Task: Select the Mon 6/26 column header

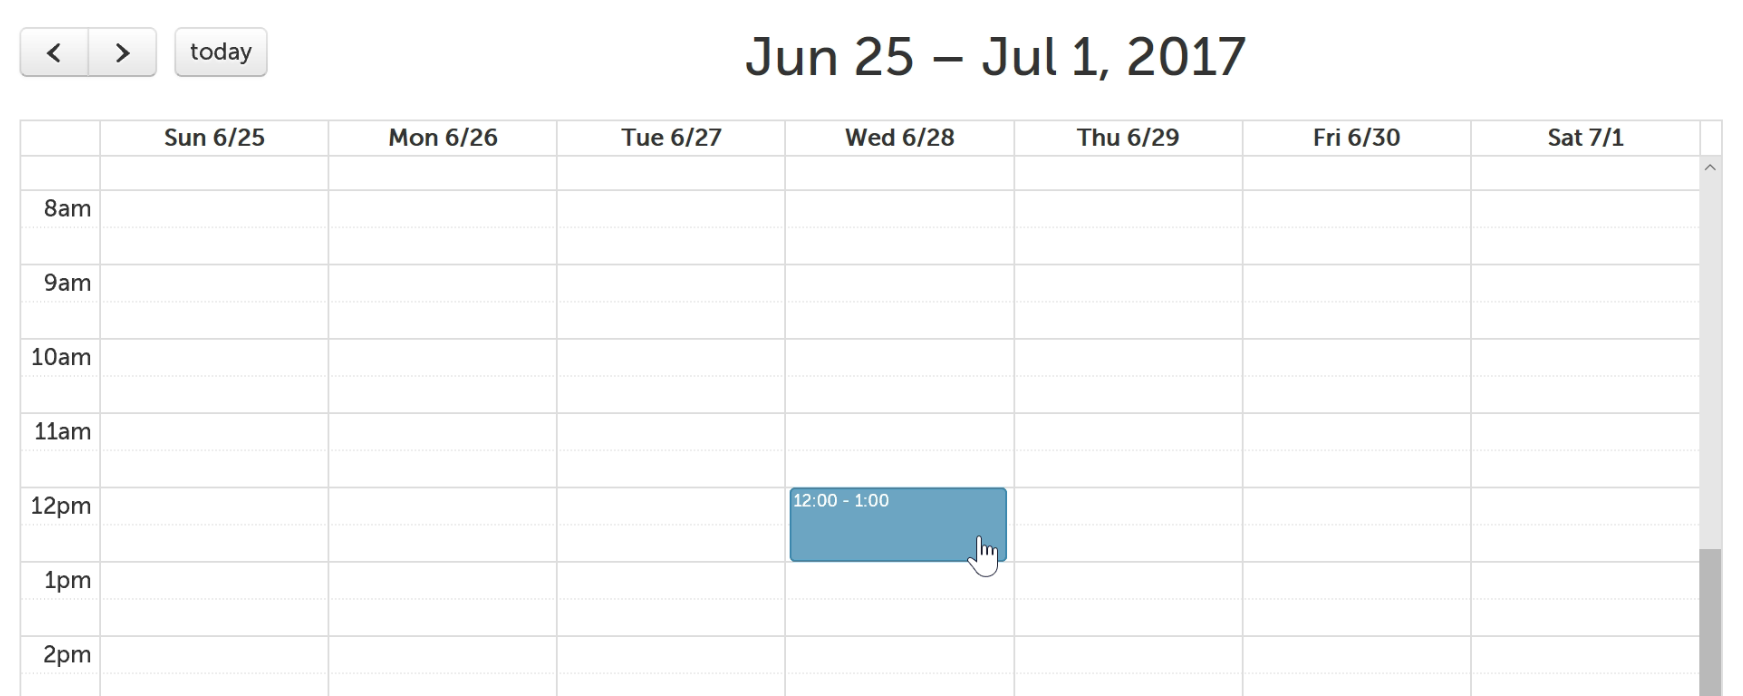Action: coord(443,138)
